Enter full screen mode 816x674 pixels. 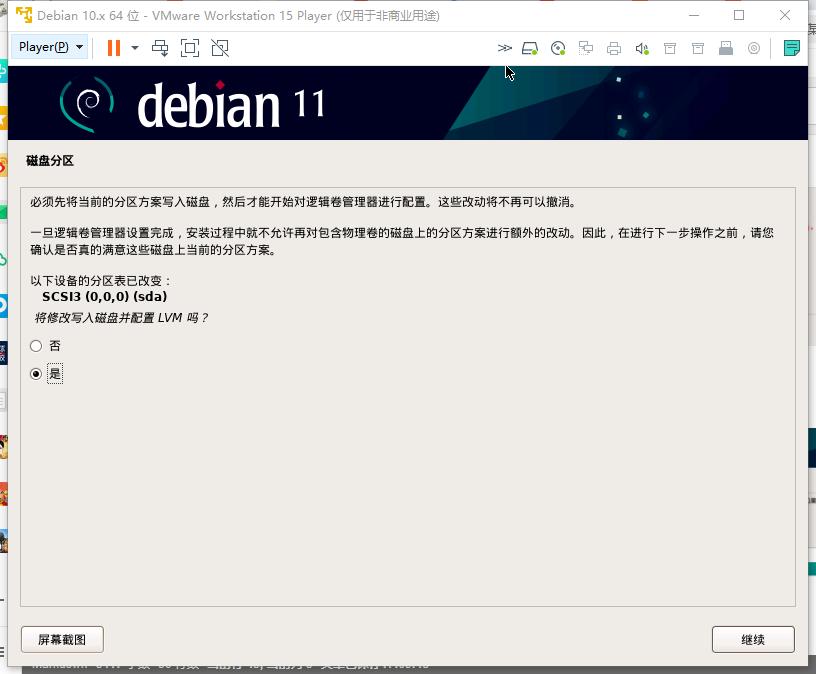point(190,48)
